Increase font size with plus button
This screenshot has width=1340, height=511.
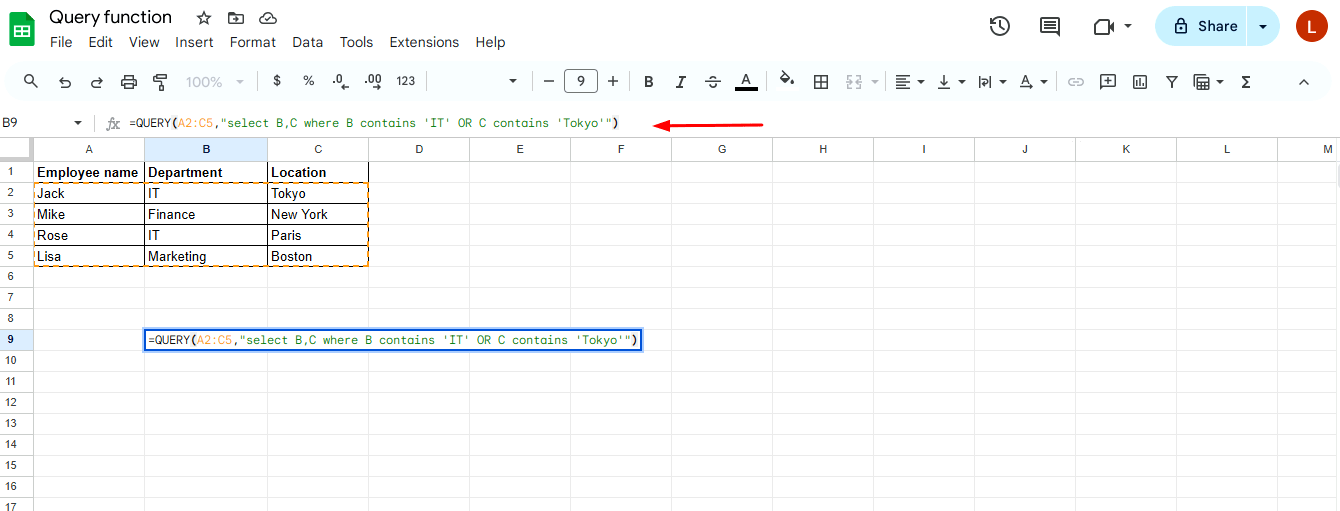click(x=613, y=82)
